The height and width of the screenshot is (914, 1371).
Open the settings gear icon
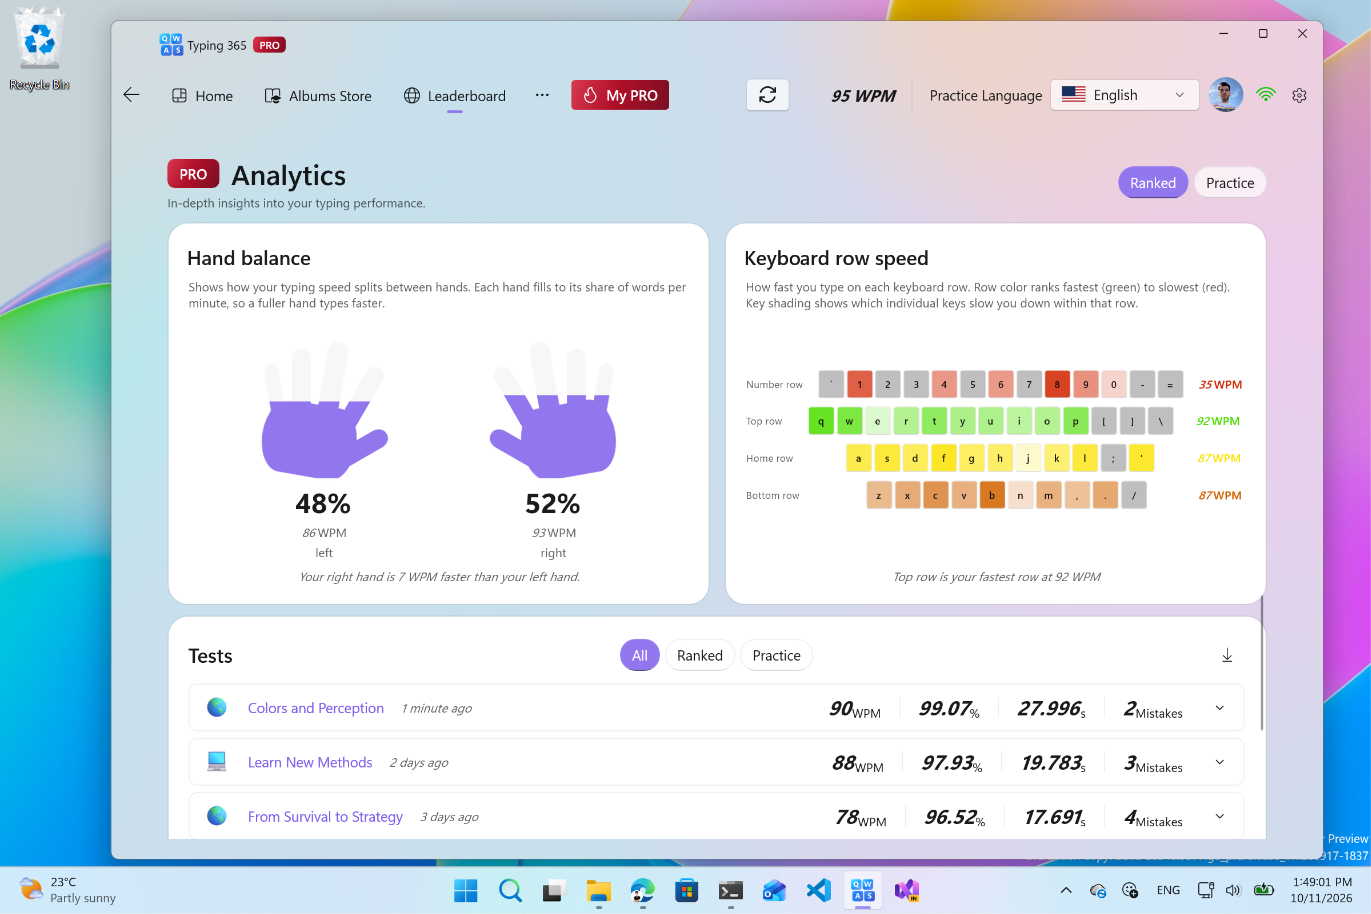1299,95
